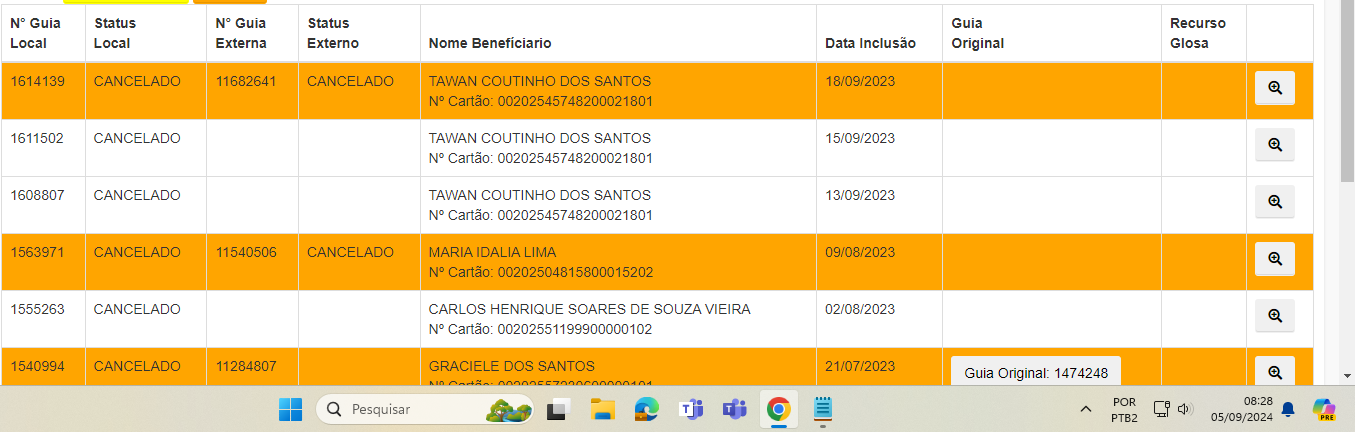Click inclusion date 02/08/2023
The width and height of the screenshot is (1355, 432).
tap(860, 309)
